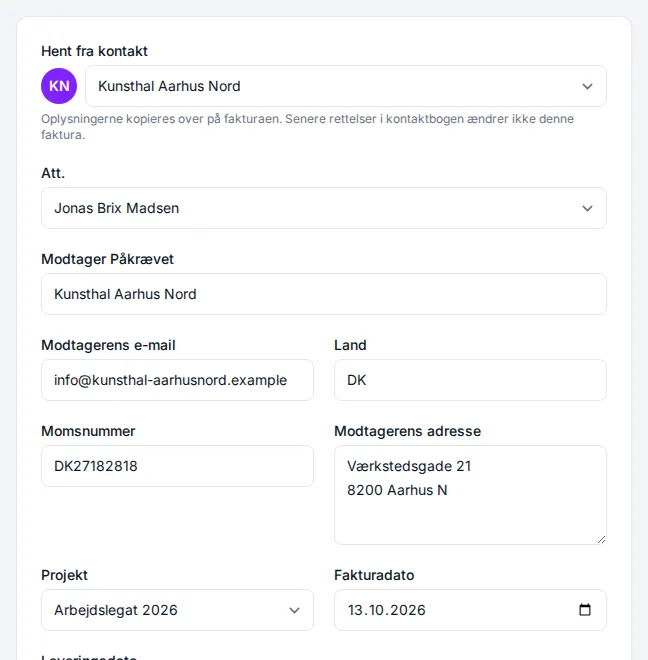The image size is (648, 660).
Task: Click the 'Hent fra kontakt' label
Action: pos(94,51)
